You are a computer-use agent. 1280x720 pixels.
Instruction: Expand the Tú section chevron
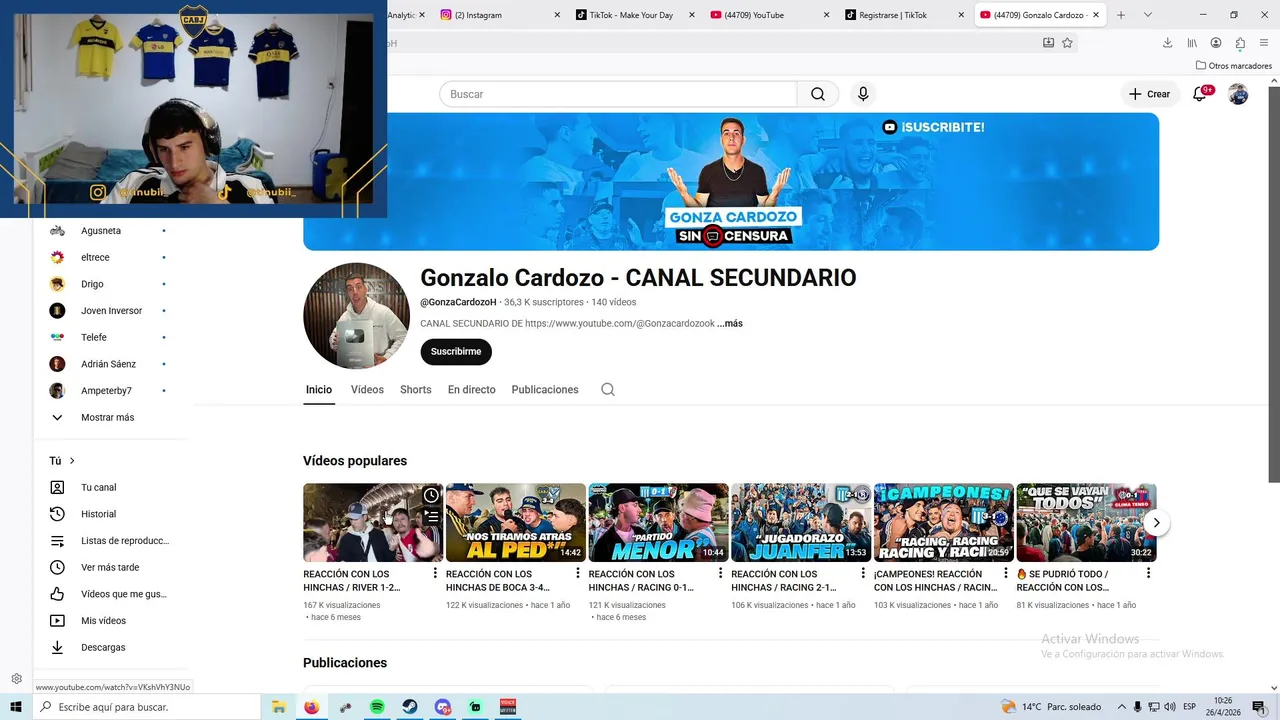click(72, 461)
